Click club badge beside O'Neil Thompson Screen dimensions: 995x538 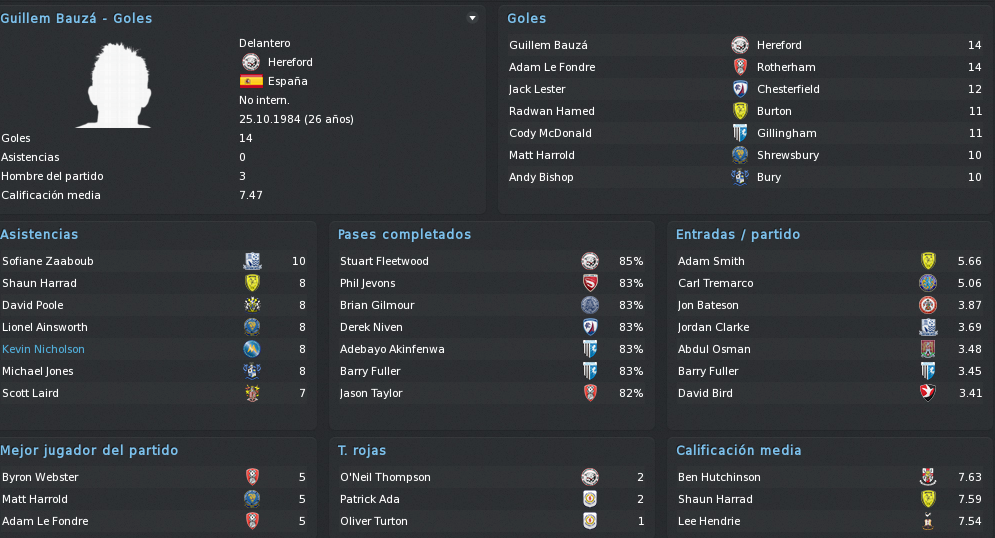click(x=590, y=476)
